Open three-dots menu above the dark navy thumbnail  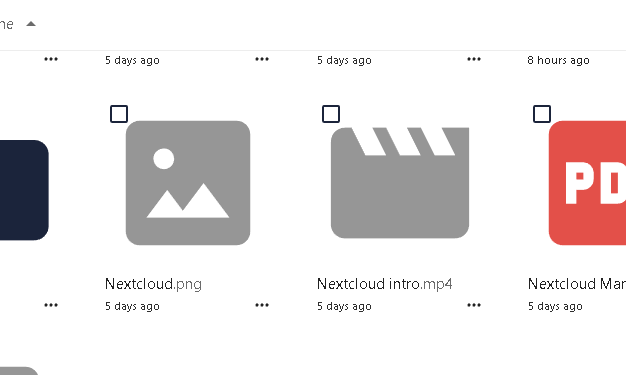(x=51, y=60)
